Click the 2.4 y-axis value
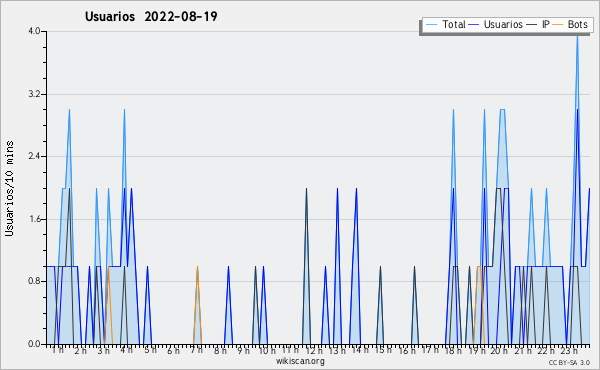 [x=35, y=156]
